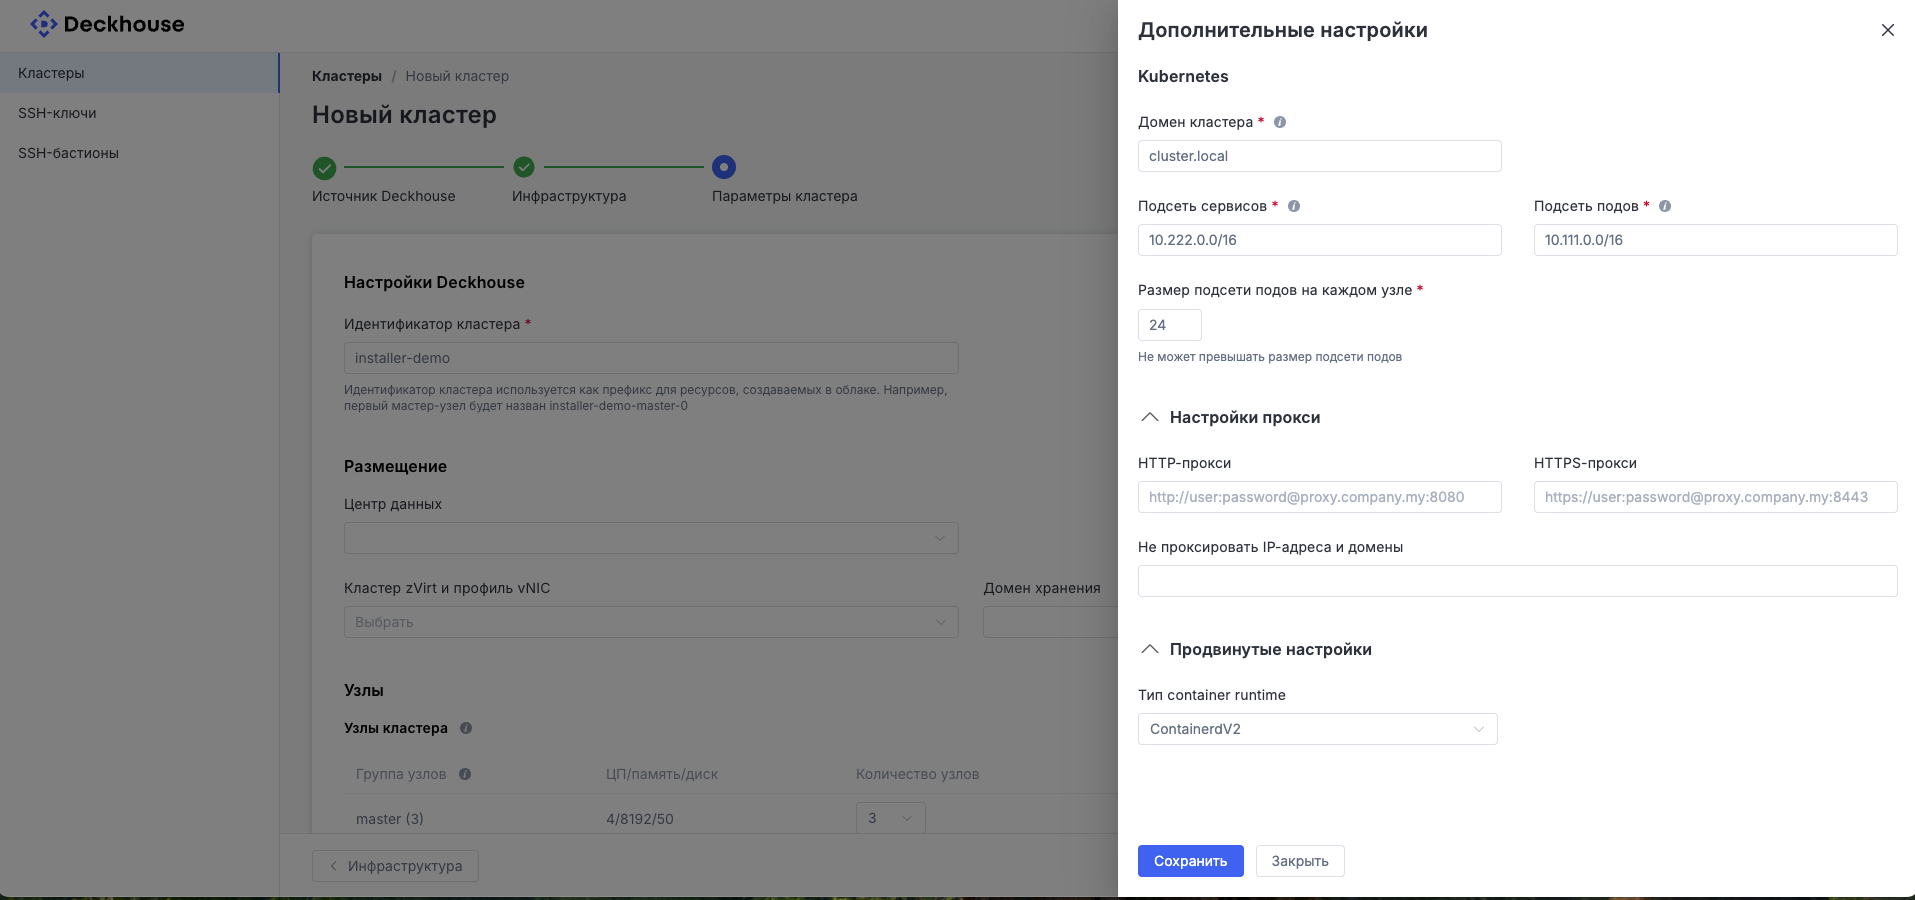Click the Сохранить button

point(1190,861)
